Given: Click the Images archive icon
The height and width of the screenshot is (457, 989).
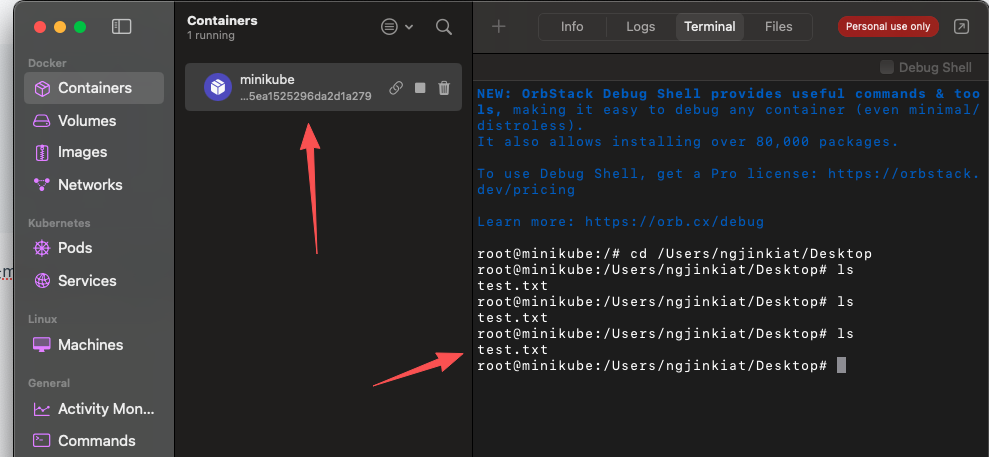Looking at the screenshot, I should tap(42, 152).
